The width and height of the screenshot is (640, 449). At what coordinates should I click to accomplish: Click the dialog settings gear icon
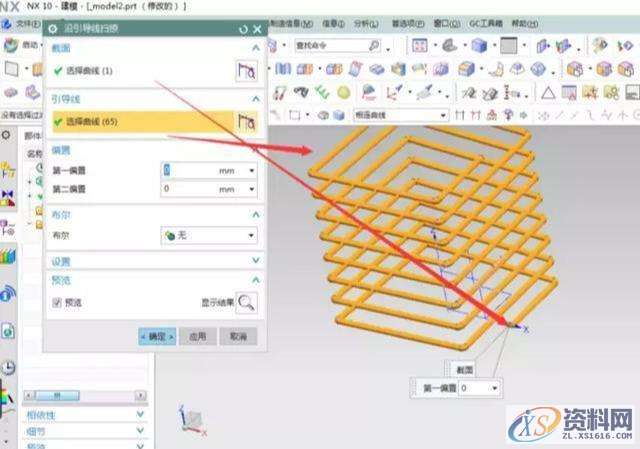click(52, 29)
